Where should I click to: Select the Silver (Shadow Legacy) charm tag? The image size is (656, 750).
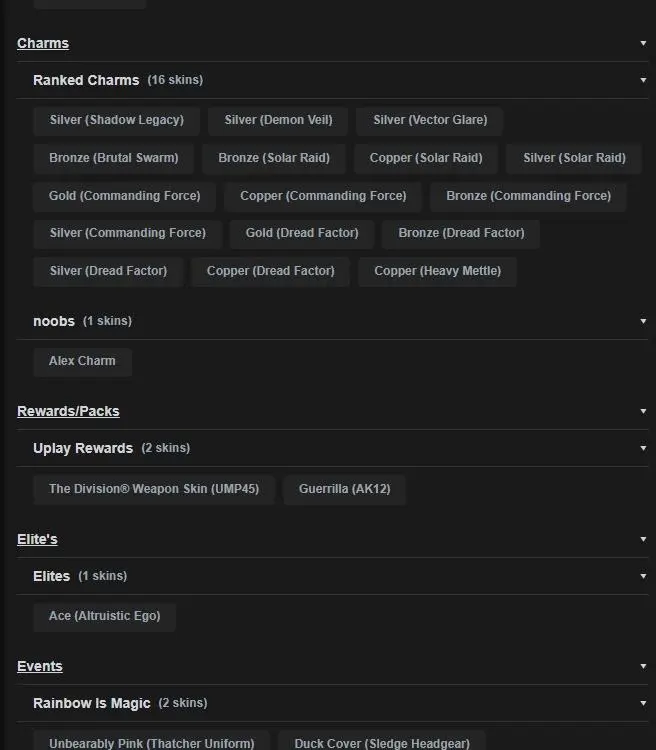[117, 121]
